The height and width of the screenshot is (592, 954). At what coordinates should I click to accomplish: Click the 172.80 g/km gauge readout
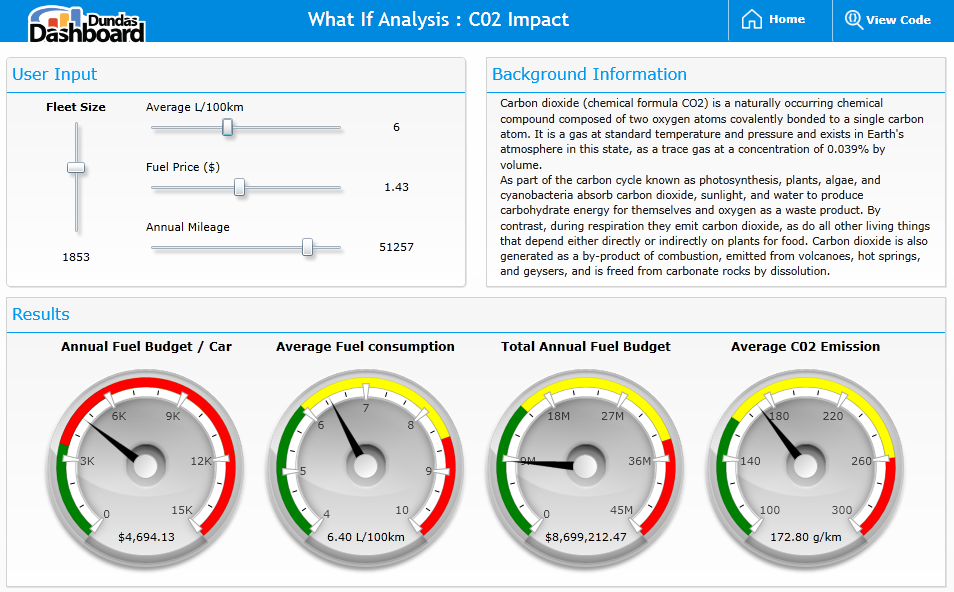(805, 537)
